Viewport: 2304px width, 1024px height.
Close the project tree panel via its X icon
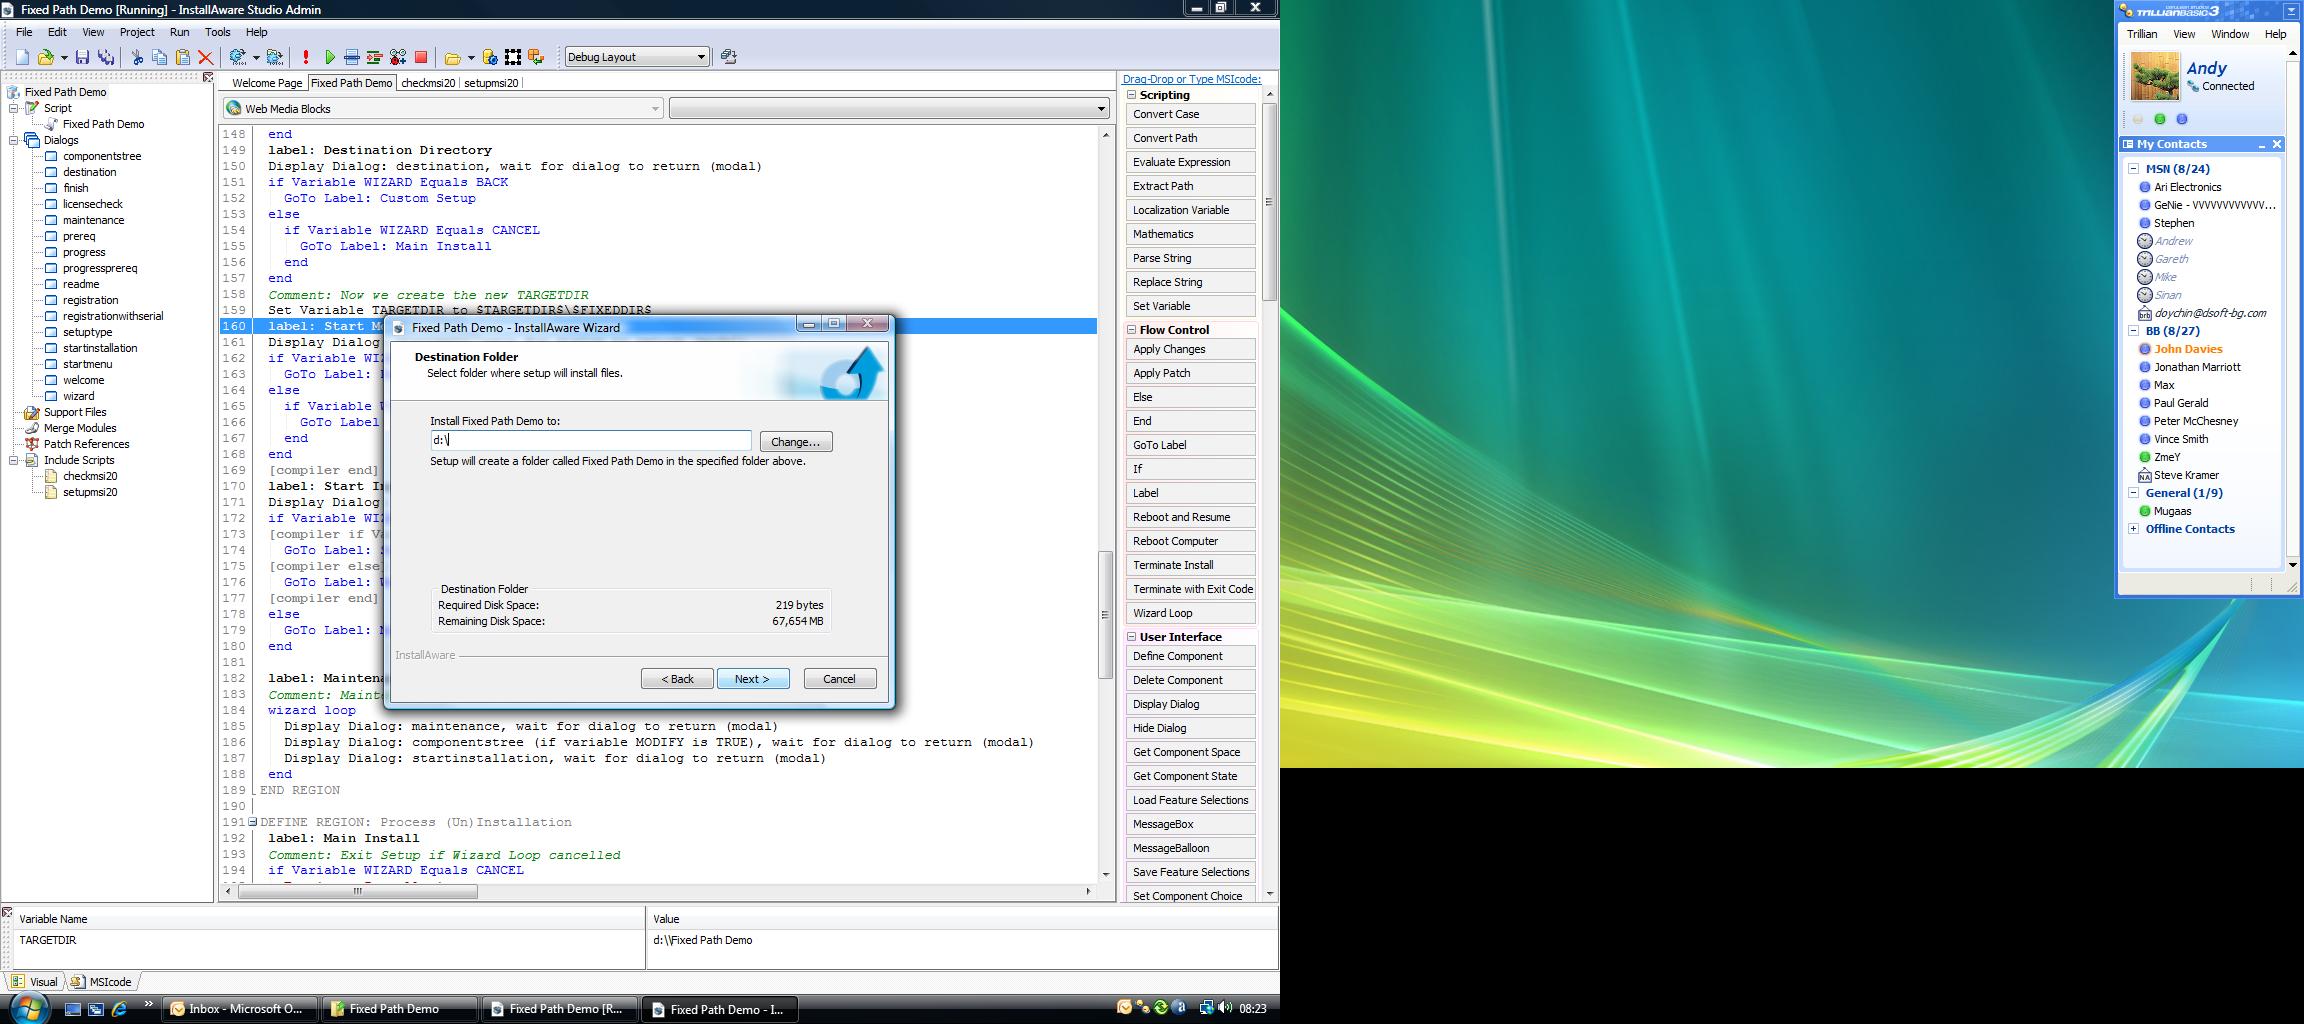[208, 77]
